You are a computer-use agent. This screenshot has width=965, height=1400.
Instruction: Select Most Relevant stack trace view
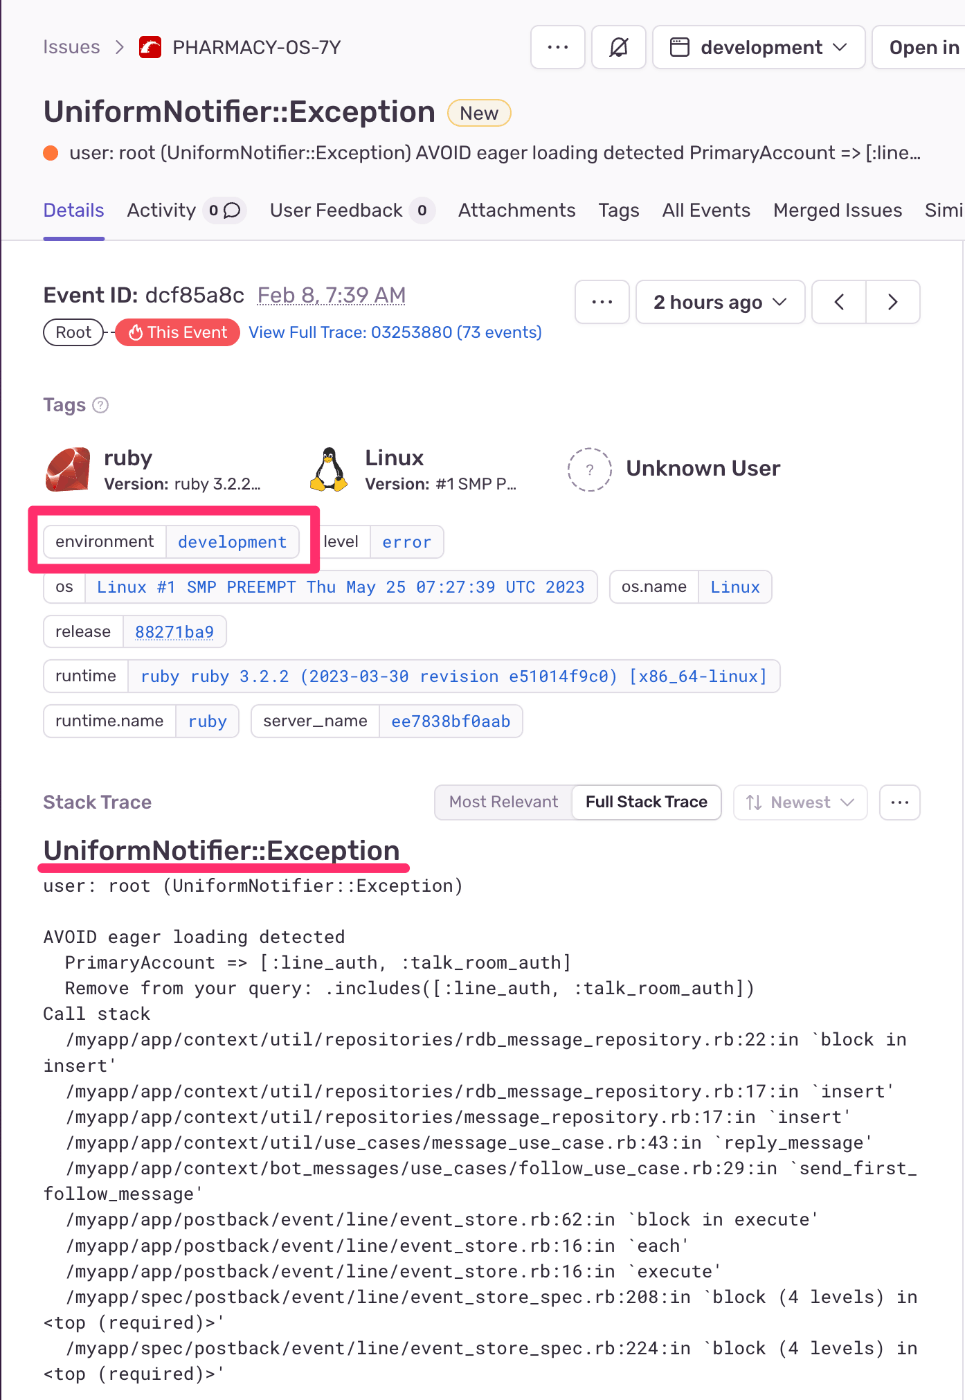pyautogui.click(x=504, y=802)
